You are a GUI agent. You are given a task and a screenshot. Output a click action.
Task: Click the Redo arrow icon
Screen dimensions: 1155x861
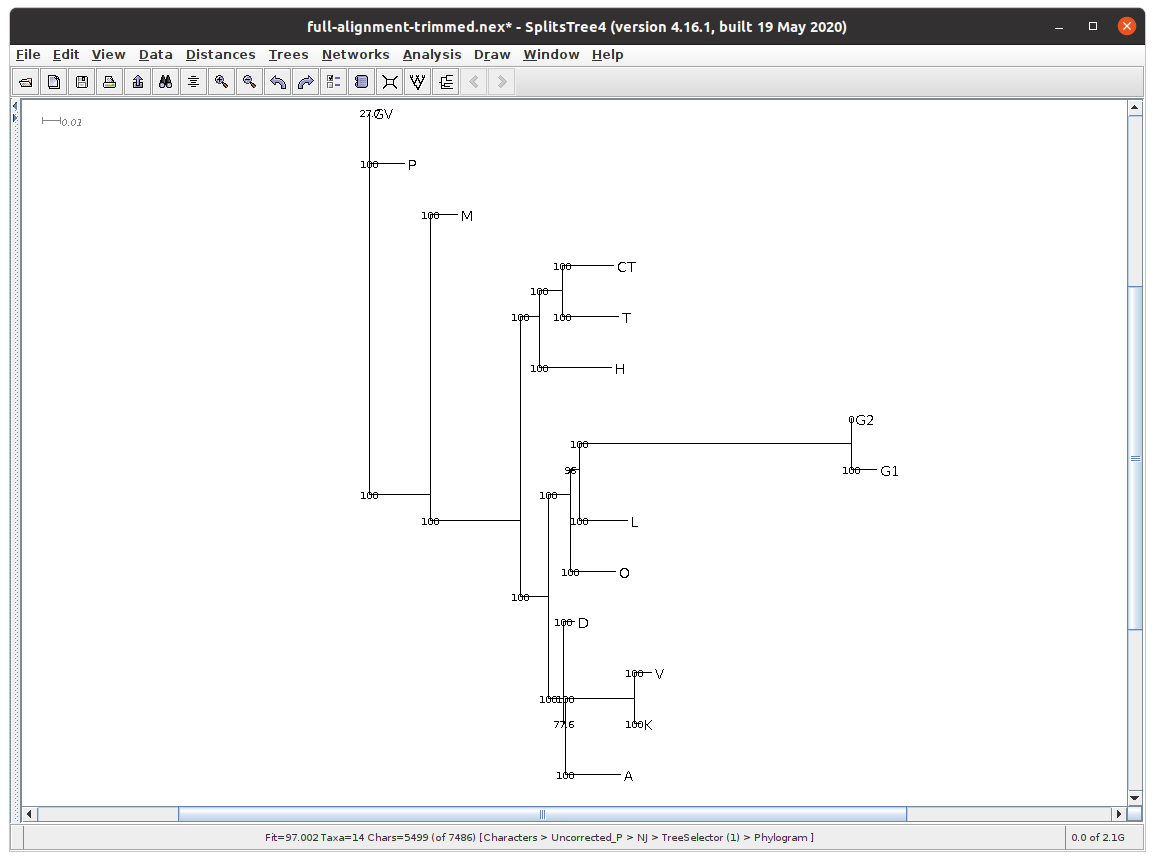pos(306,82)
